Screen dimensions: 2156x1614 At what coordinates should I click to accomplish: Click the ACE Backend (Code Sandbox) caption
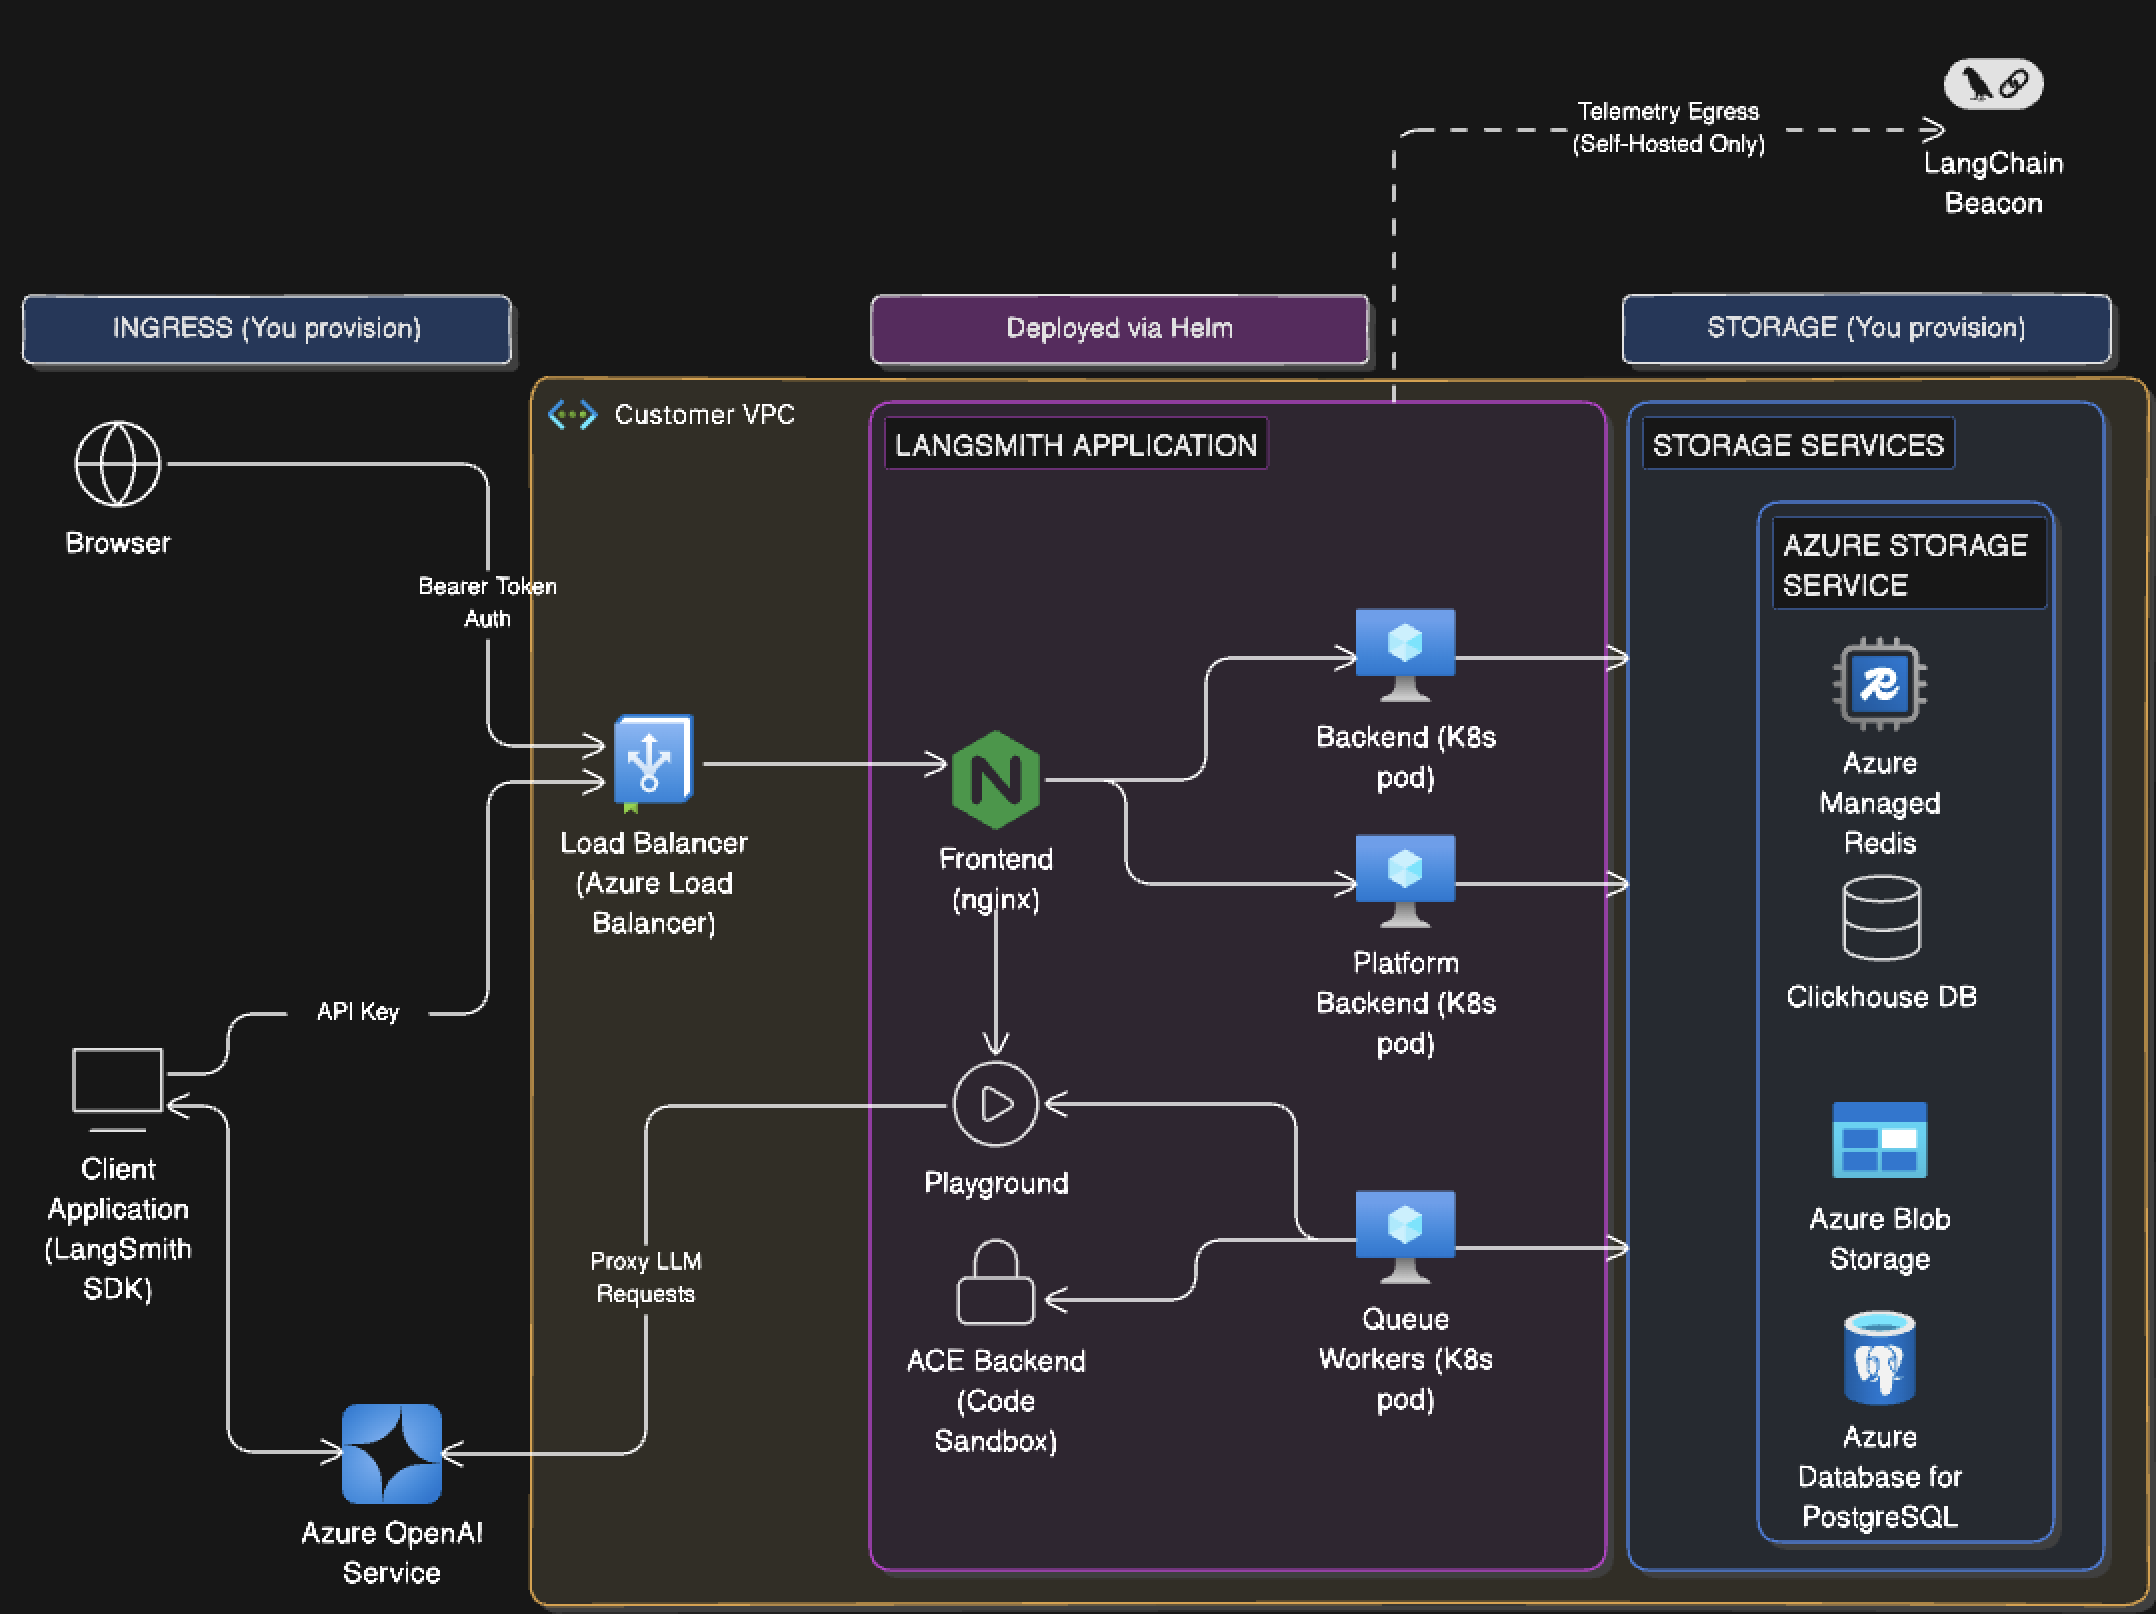[x=996, y=1401]
